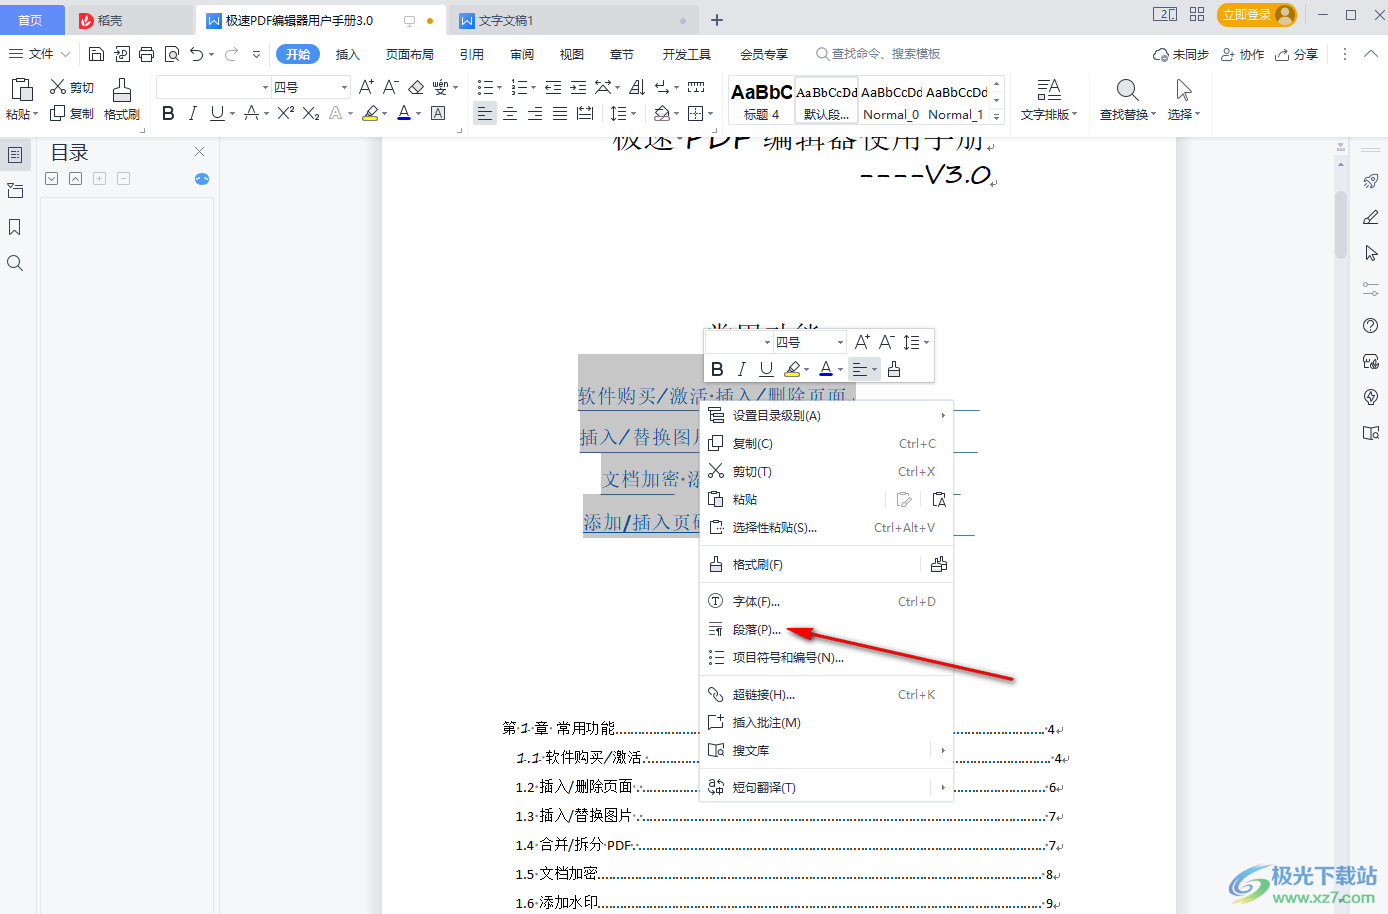Open the Search icon in left sidebar
Image resolution: width=1388 pixels, height=914 pixels.
(x=15, y=263)
